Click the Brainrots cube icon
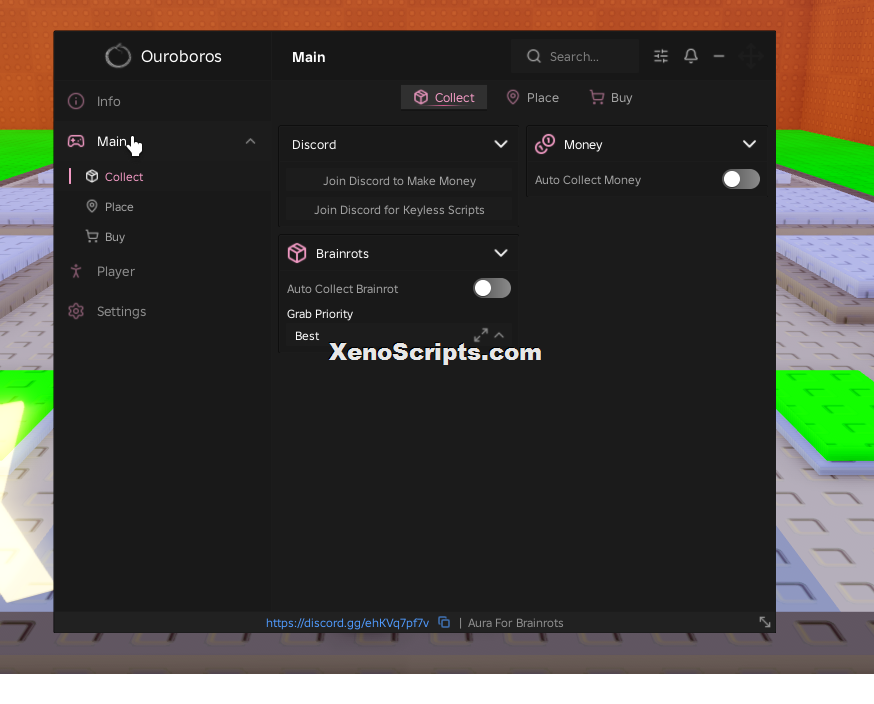This screenshot has width=874, height=704. click(x=297, y=253)
